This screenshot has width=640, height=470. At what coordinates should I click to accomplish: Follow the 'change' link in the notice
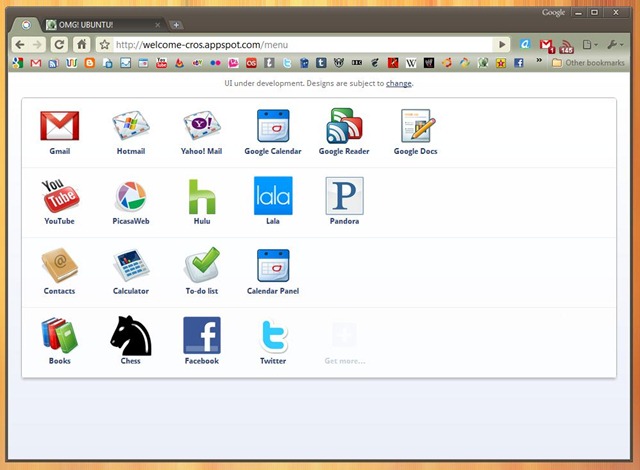pos(398,83)
